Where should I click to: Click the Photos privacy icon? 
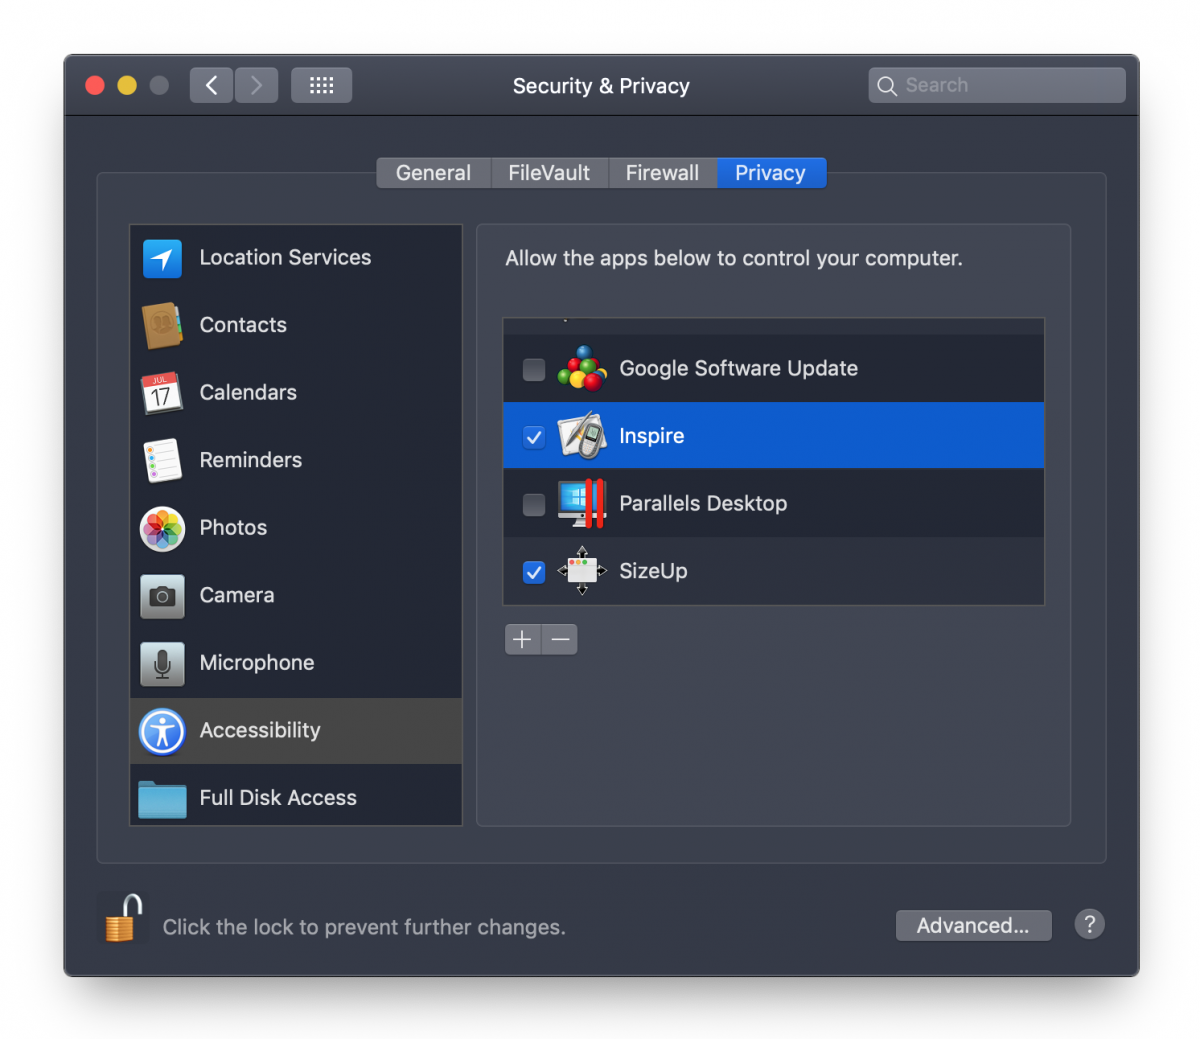coord(162,527)
